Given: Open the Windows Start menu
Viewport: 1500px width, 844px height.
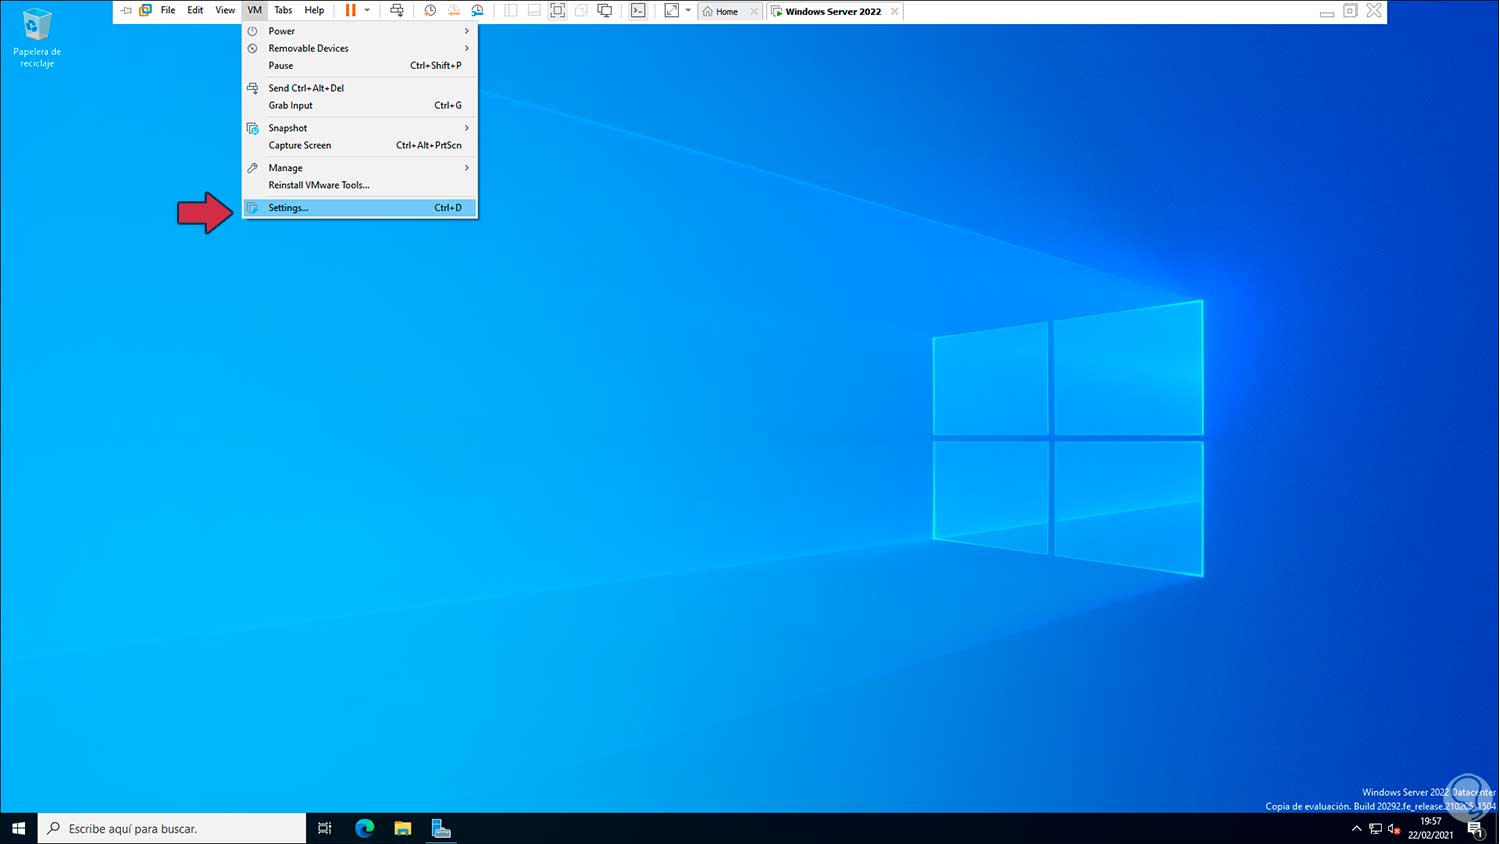Looking at the screenshot, I should (x=18, y=828).
